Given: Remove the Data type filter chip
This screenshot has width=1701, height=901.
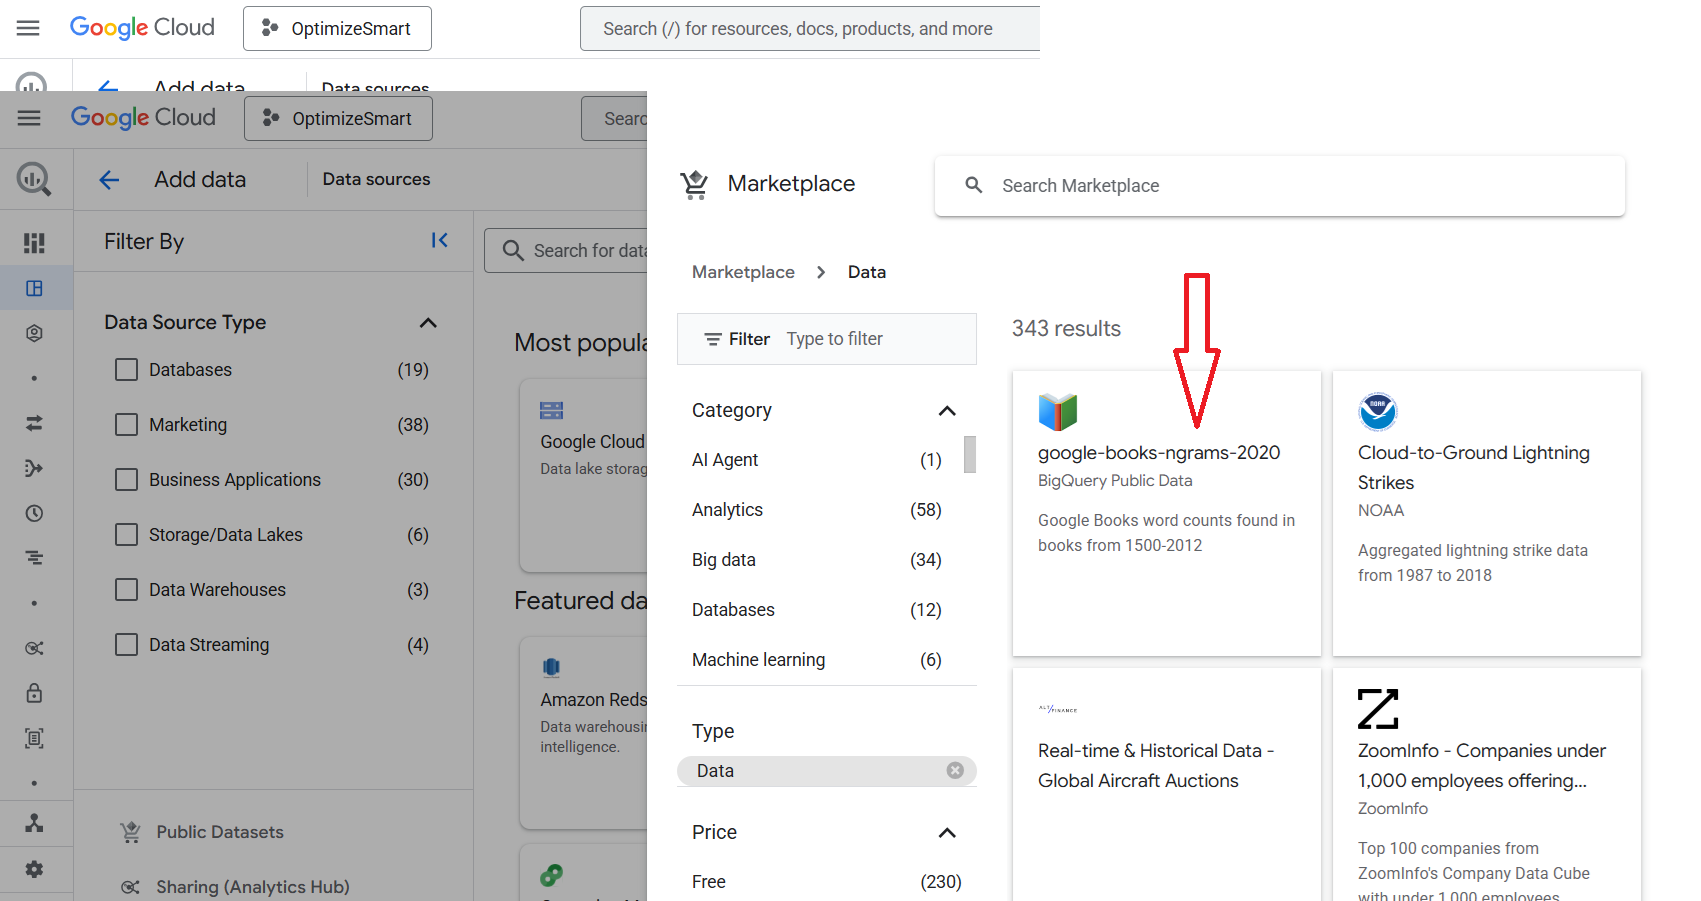Looking at the screenshot, I should [x=955, y=770].
